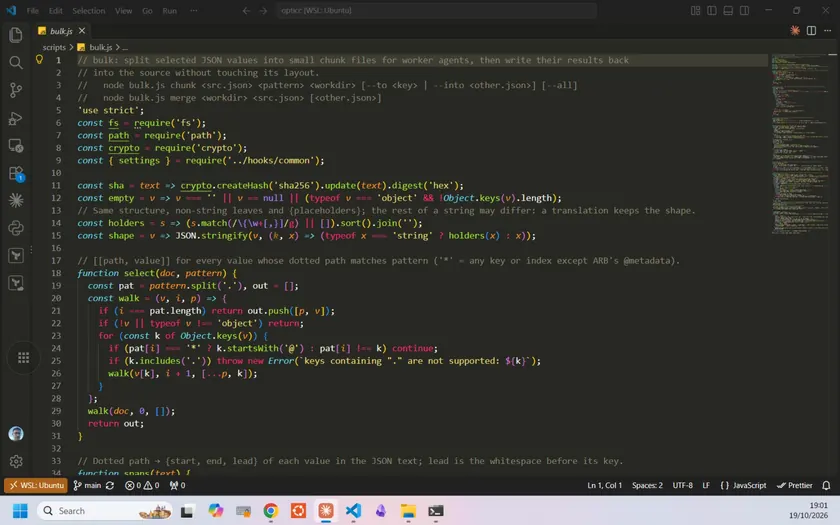Open Copilot from the taskbar
The width and height of the screenshot is (840, 525).
click(x=215, y=511)
